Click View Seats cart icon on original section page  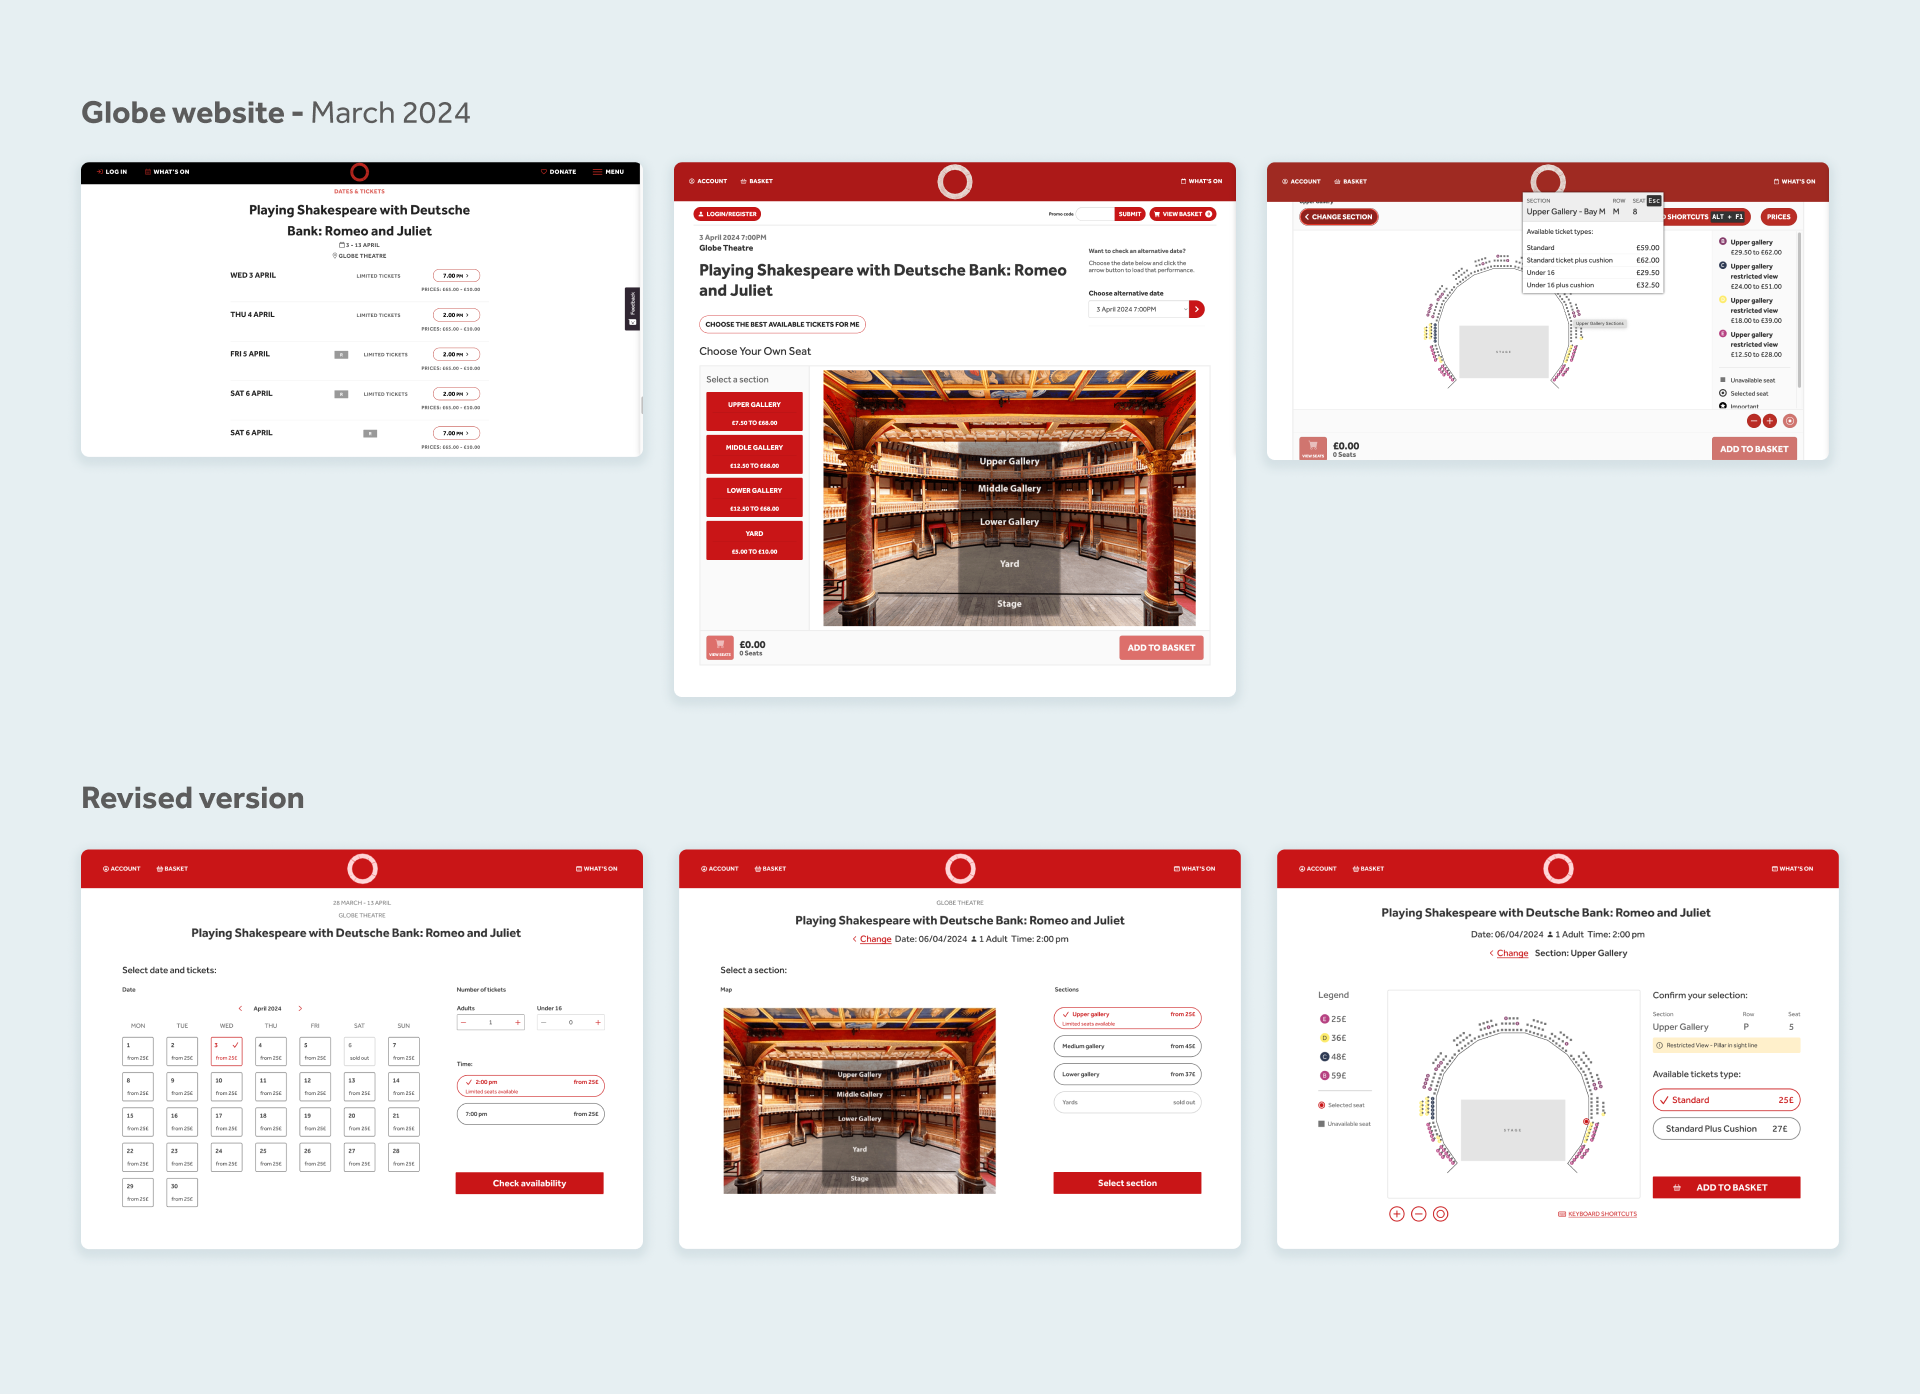[x=720, y=647]
